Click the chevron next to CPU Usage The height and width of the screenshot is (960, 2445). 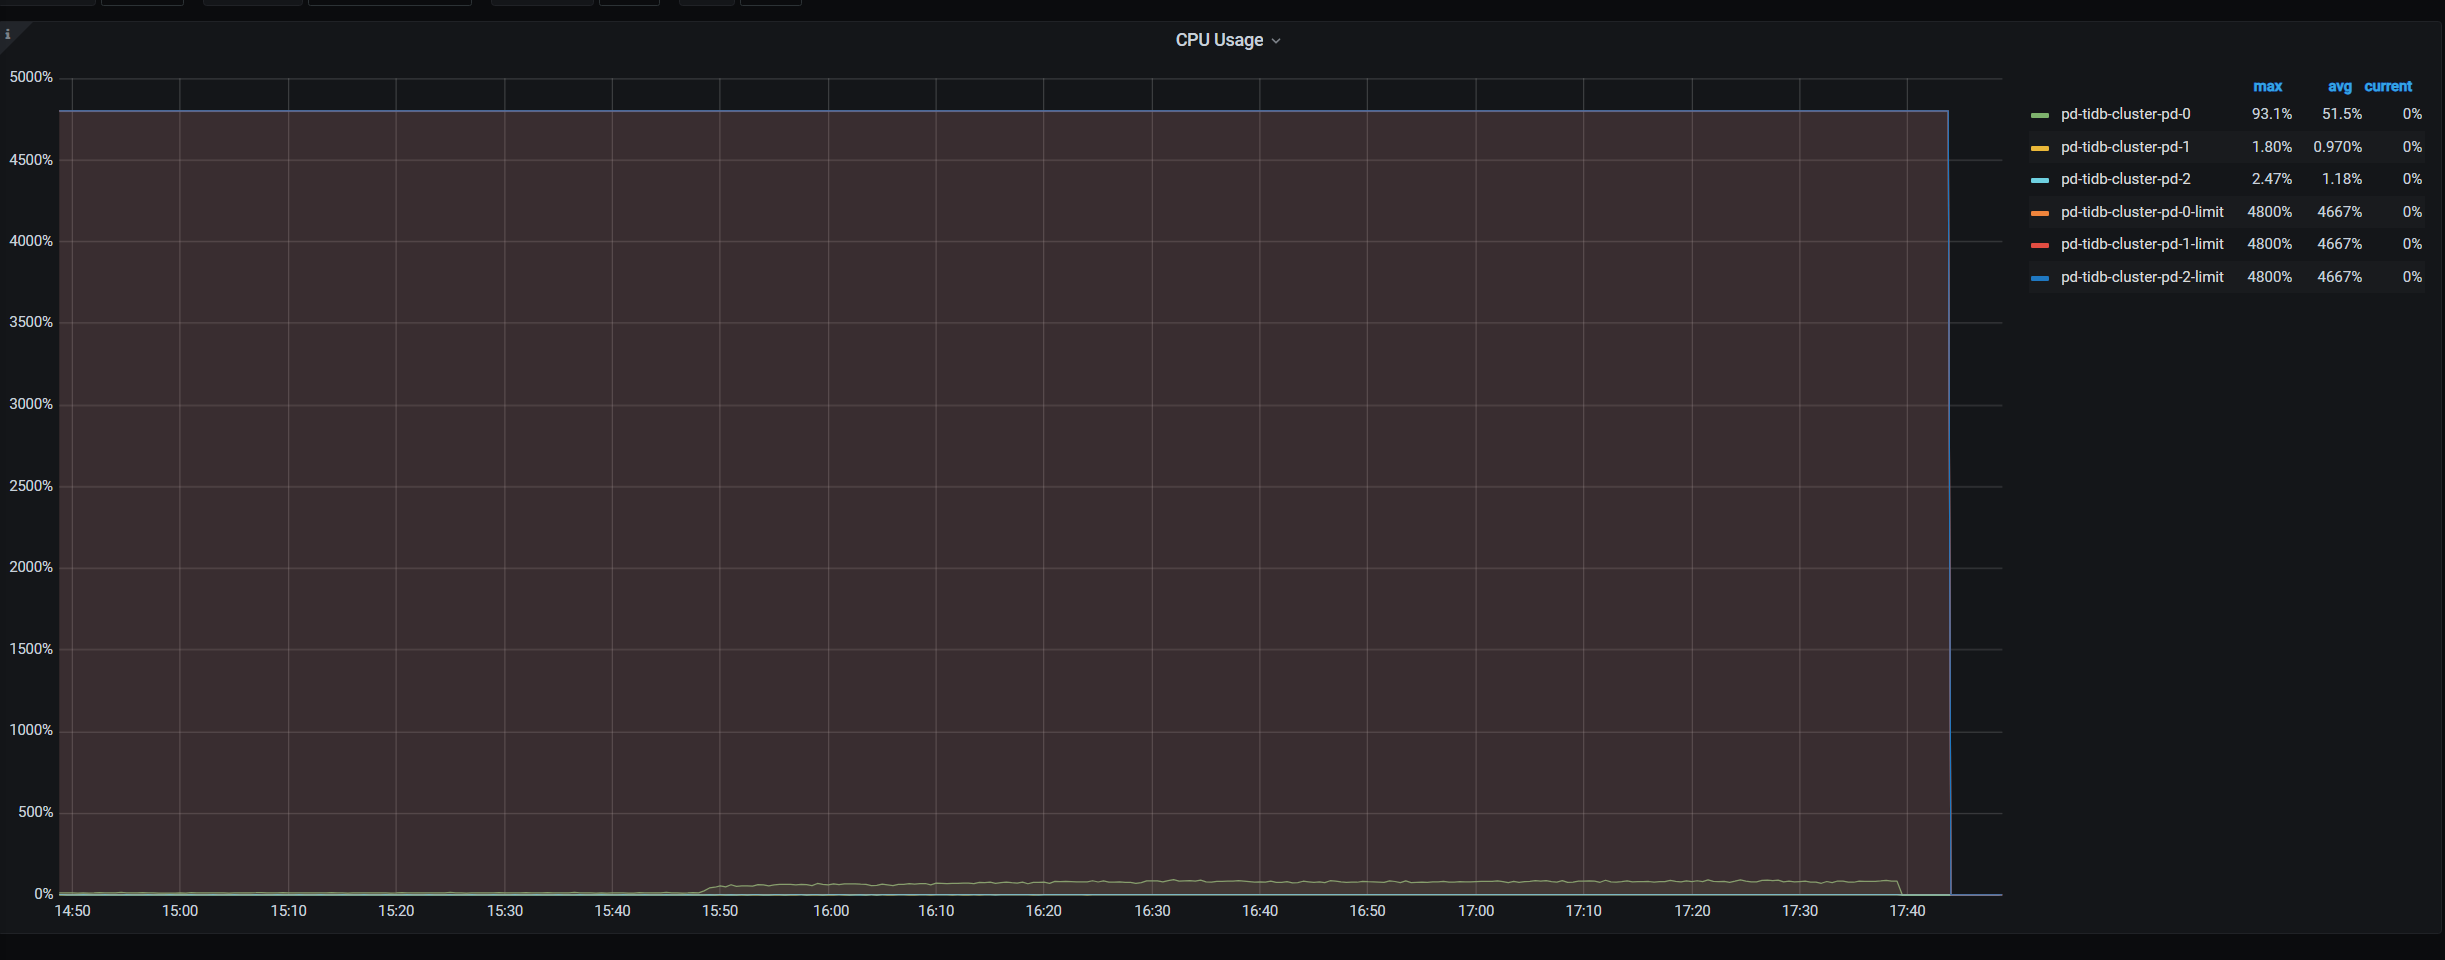[x=1276, y=41]
